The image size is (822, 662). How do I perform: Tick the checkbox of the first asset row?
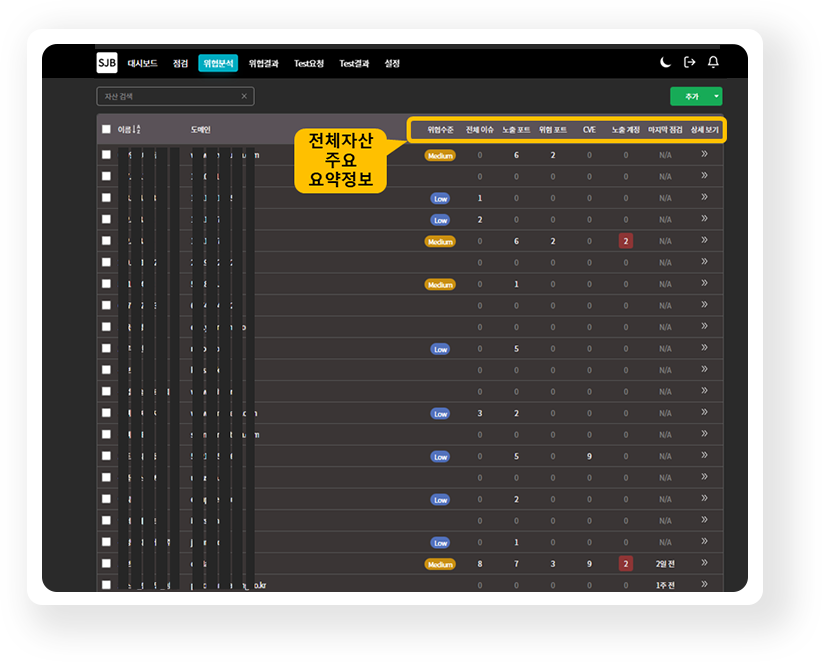pyautogui.click(x=106, y=155)
